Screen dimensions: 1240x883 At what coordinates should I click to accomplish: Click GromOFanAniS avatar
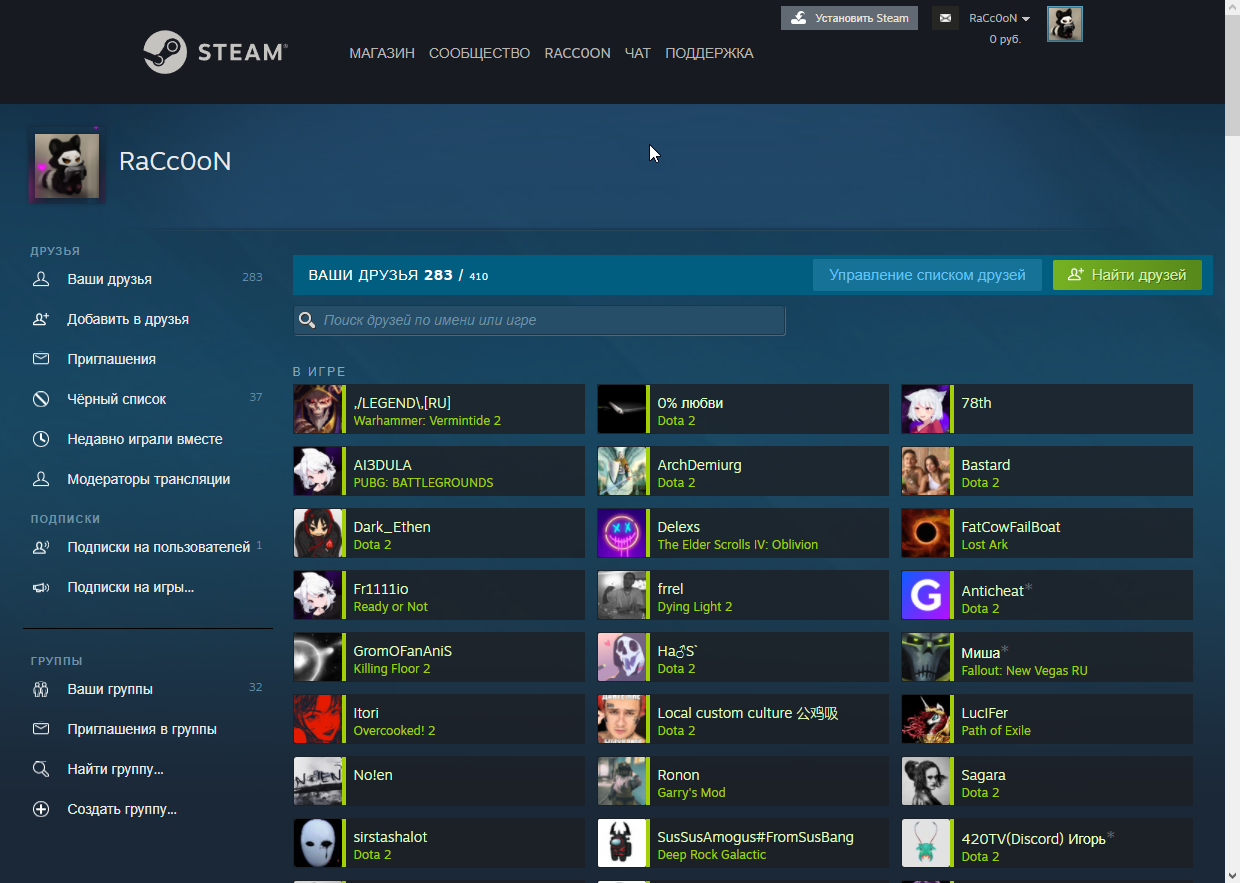[x=318, y=657]
